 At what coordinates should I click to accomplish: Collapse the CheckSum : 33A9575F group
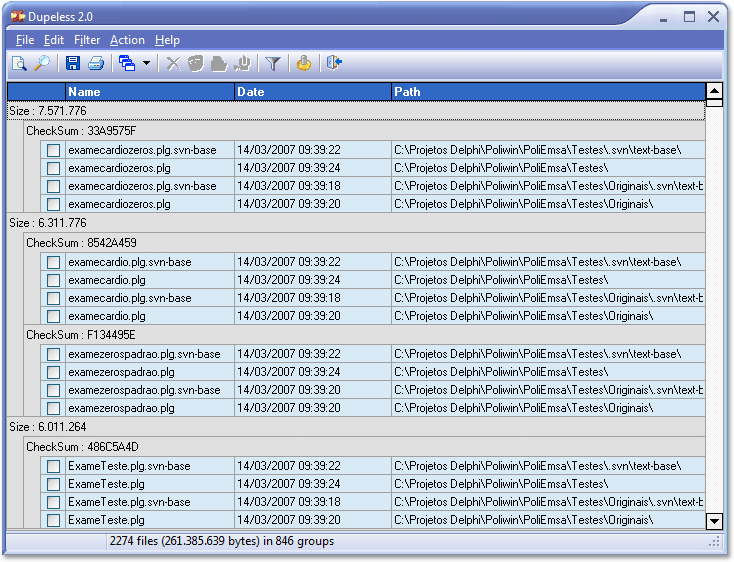click(364, 131)
